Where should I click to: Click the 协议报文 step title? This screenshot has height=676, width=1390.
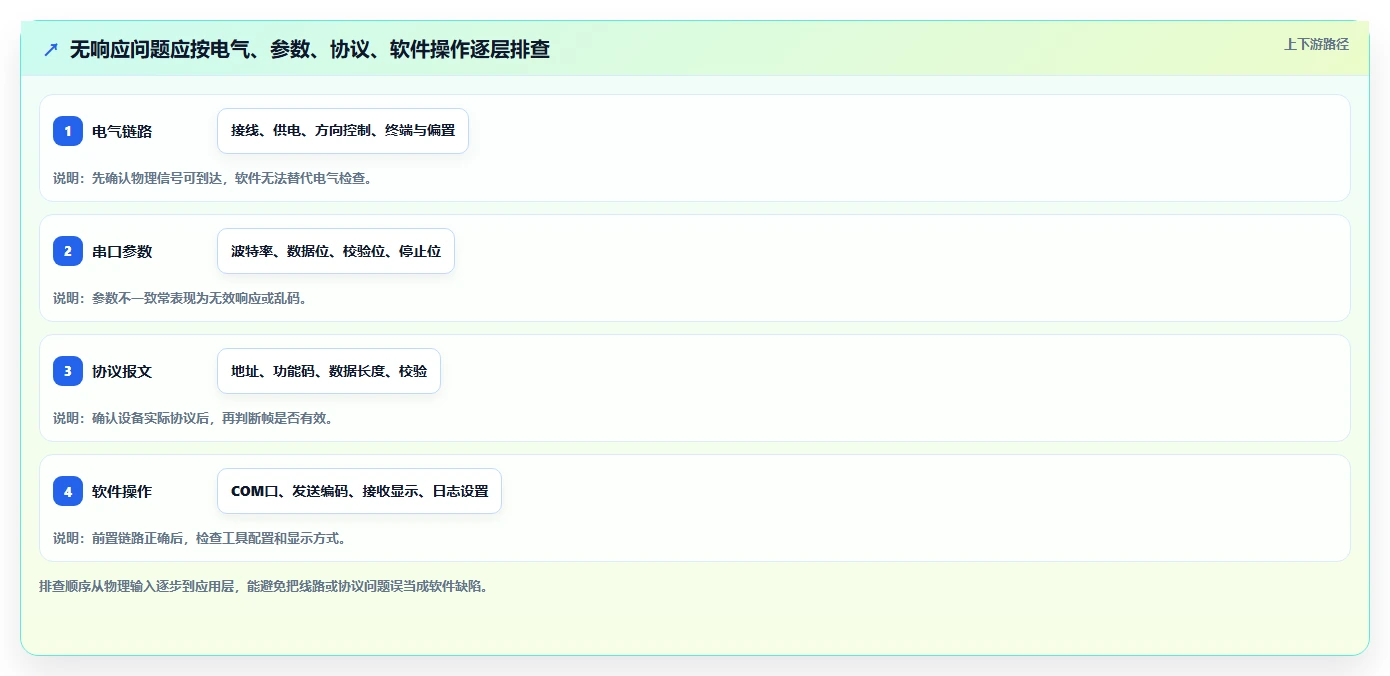(x=122, y=371)
